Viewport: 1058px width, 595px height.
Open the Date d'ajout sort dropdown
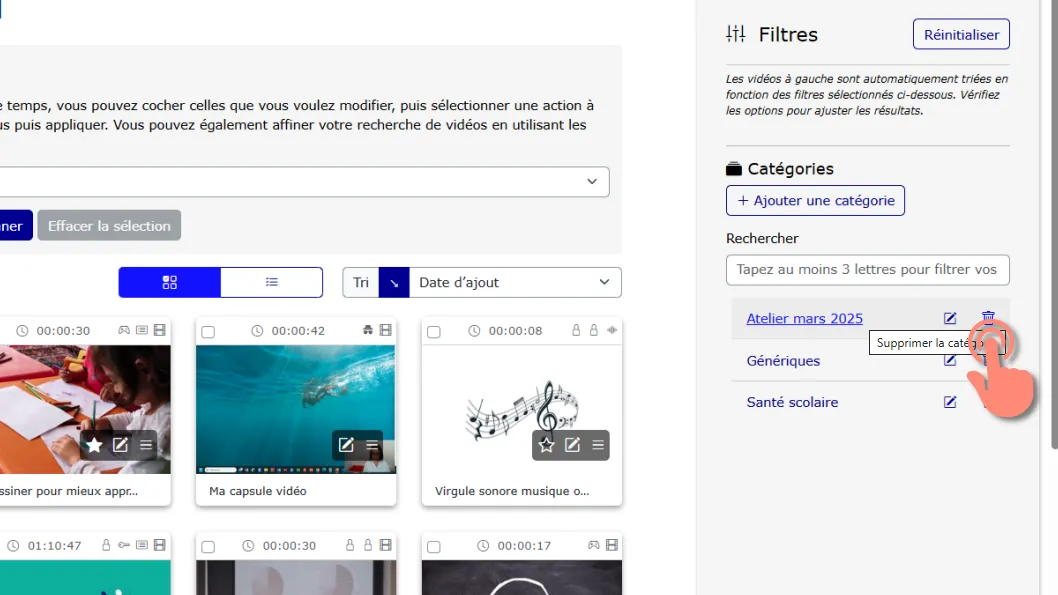(515, 282)
